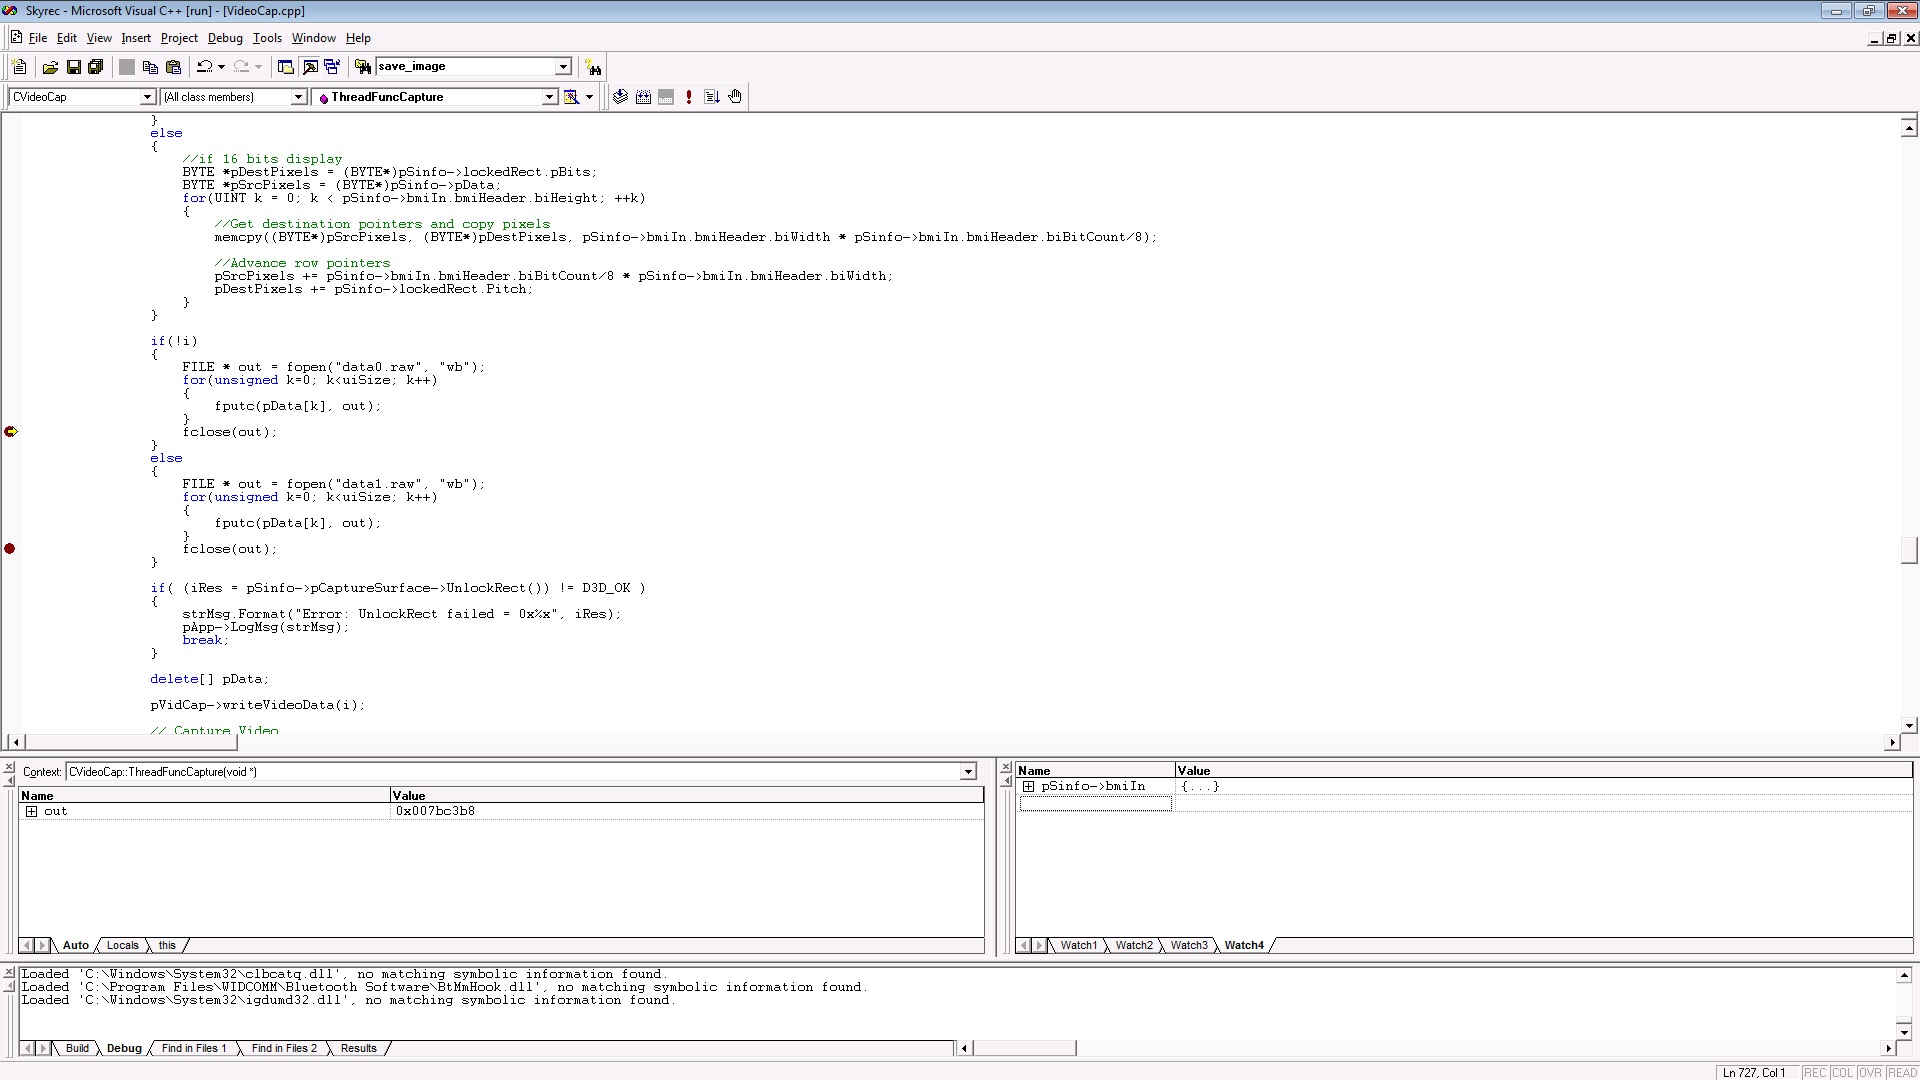
Task: Open the Edit menu
Action: click(x=67, y=38)
